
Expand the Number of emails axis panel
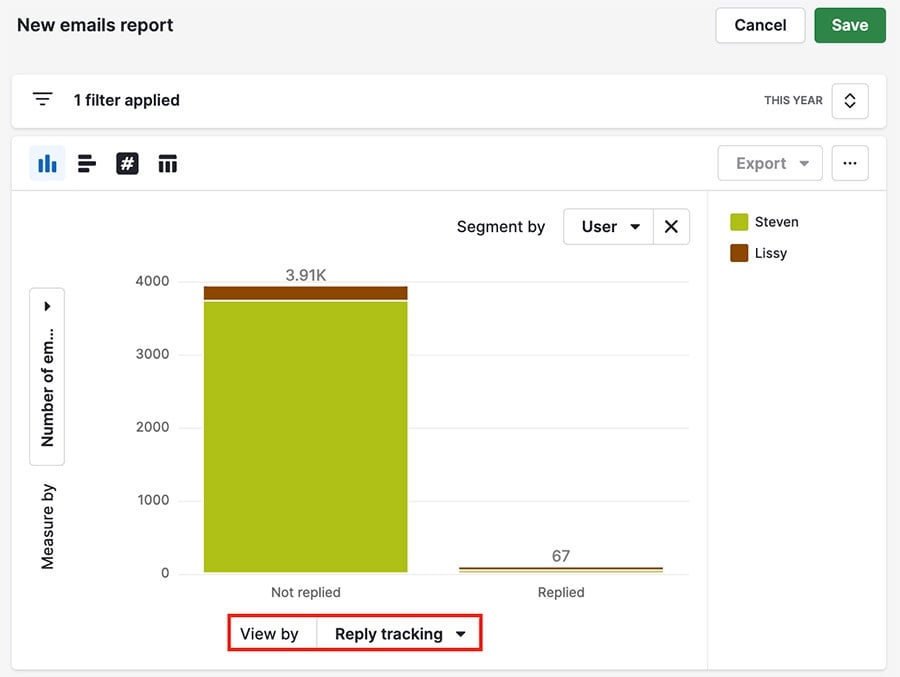(47, 305)
